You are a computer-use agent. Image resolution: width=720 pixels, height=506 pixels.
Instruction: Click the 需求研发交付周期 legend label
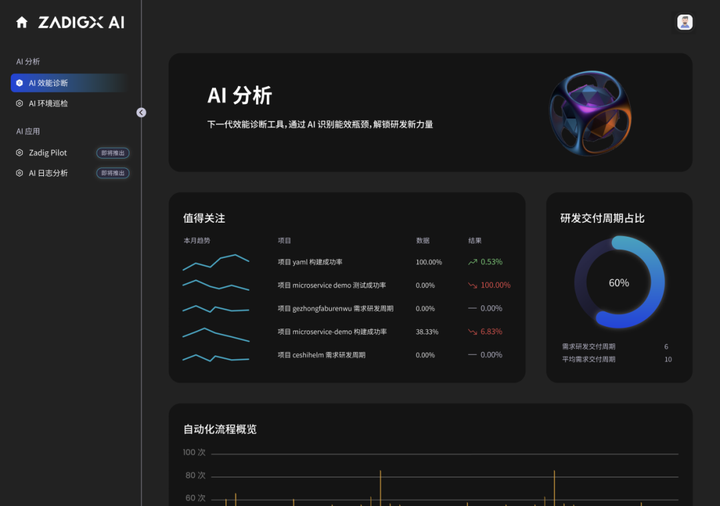click(589, 347)
